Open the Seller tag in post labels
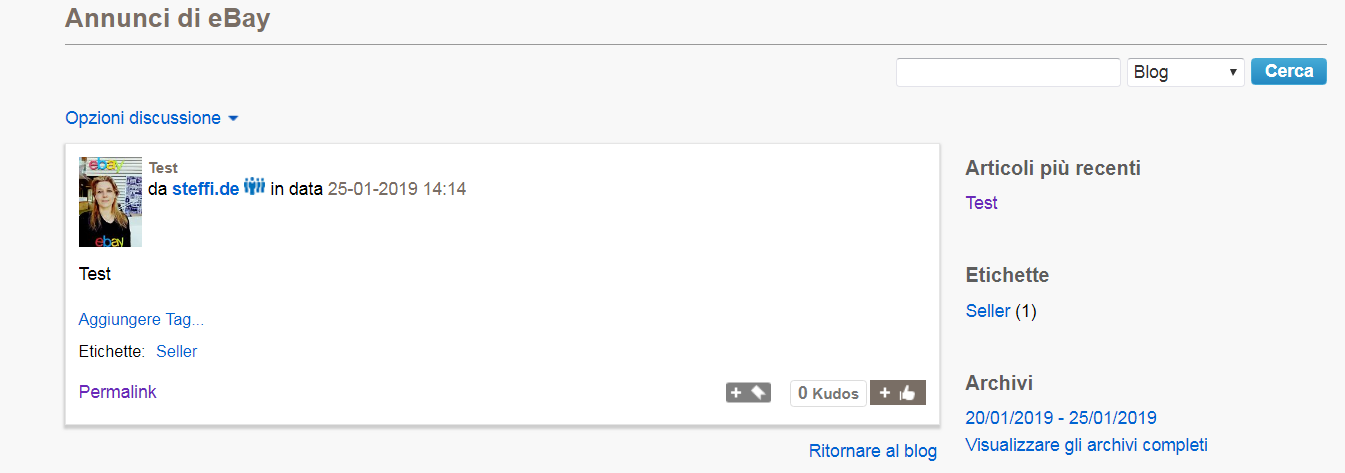The image size is (1345, 473). coord(176,351)
